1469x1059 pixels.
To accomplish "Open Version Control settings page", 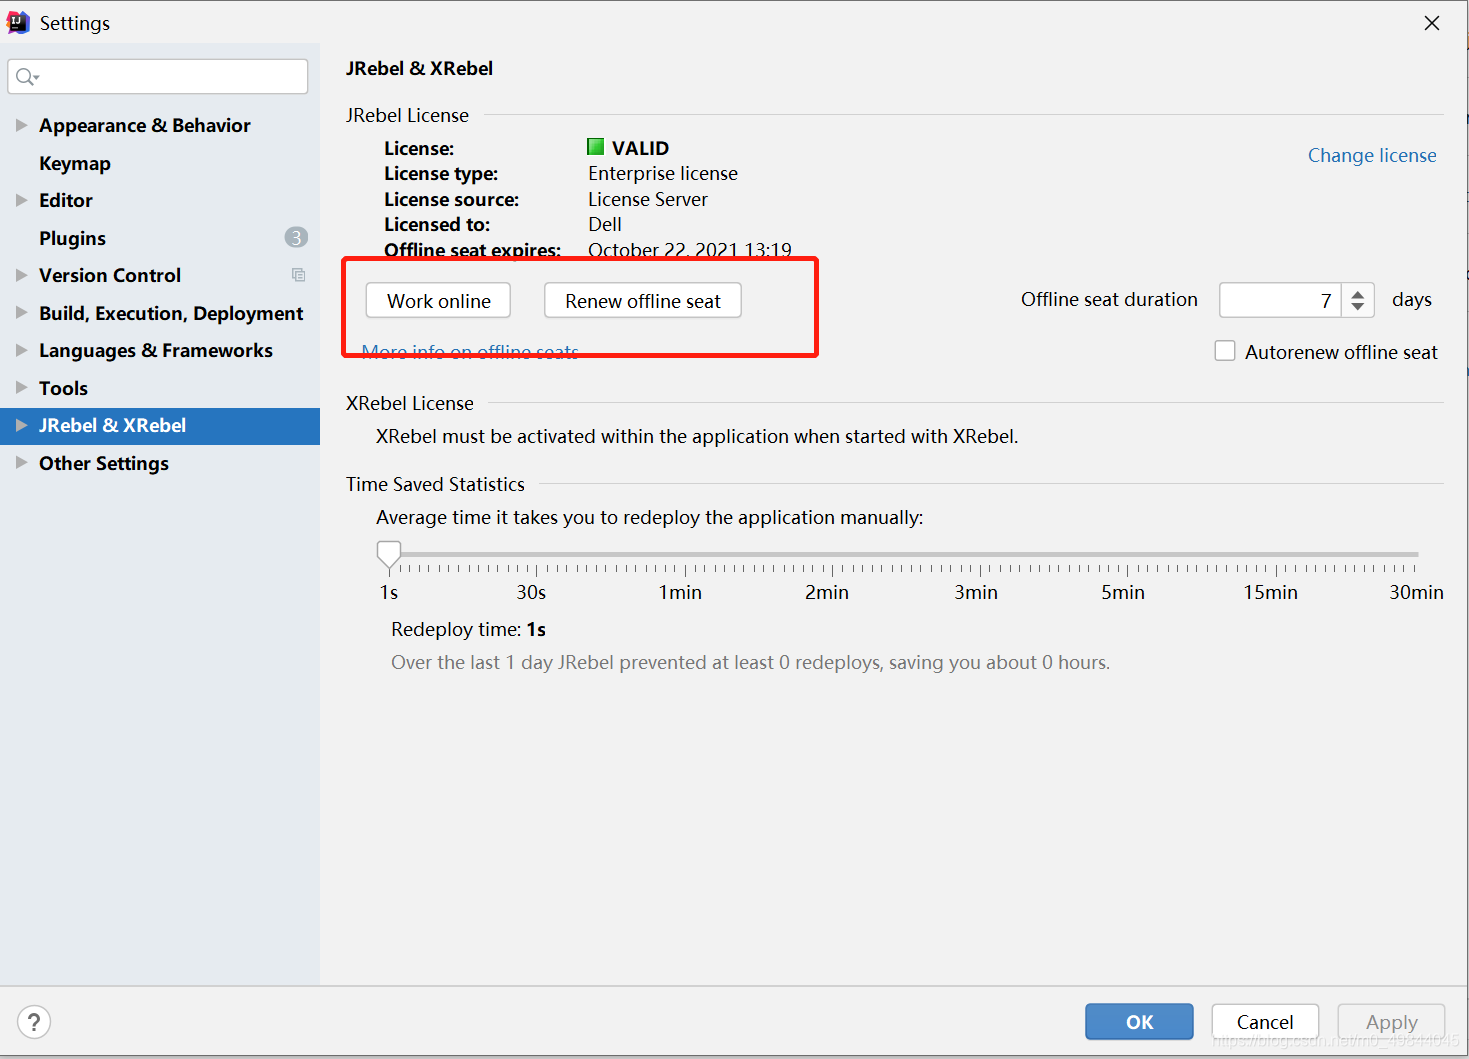I will pos(110,275).
